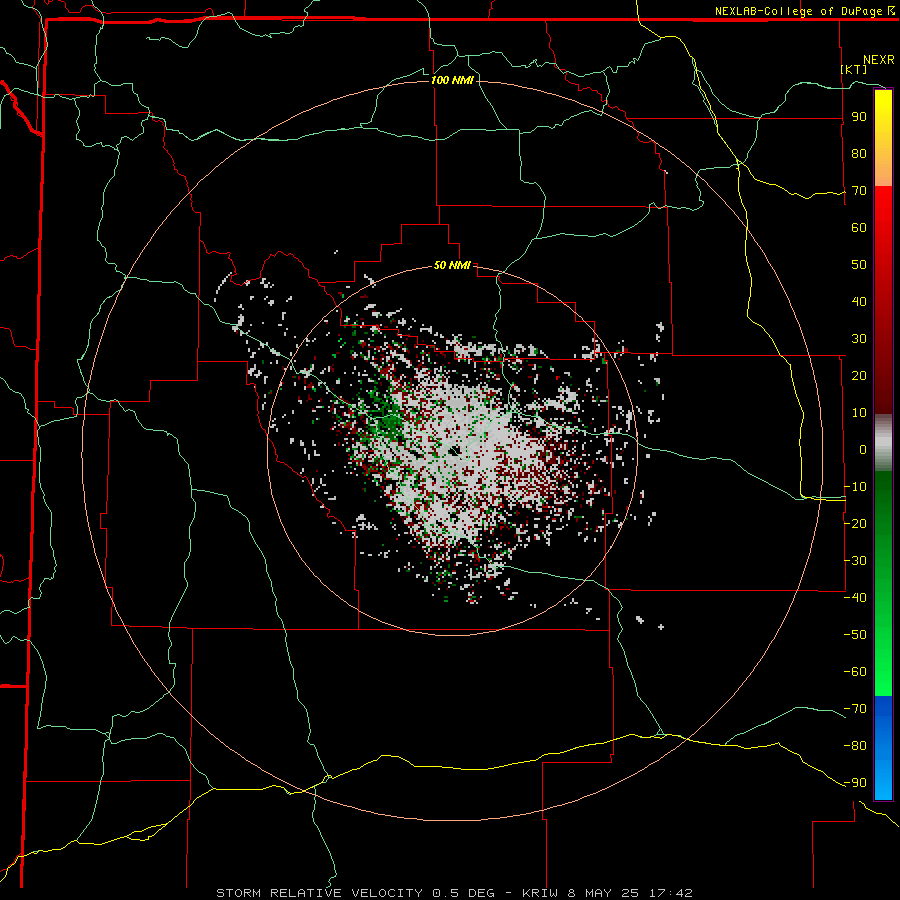Click the 0 value on velocity scale
The height and width of the screenshot is (900, 900).
tap(863, 450)
